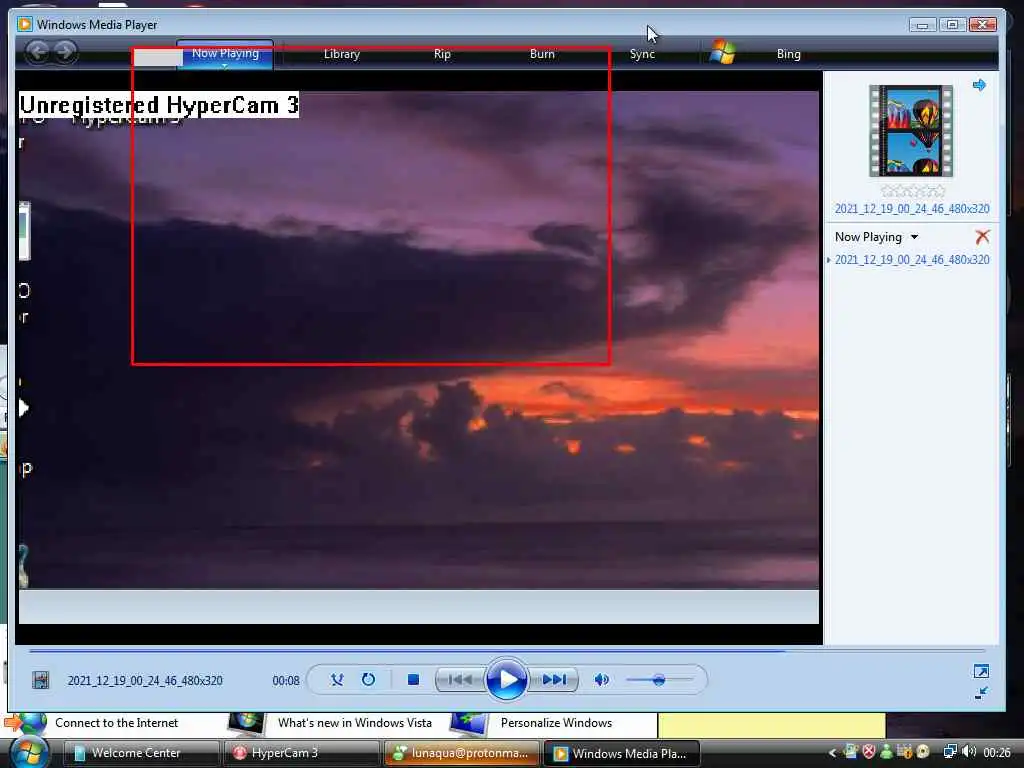Stop playback with the square Stop button
1024x768 pixels.
click(413, 680)
